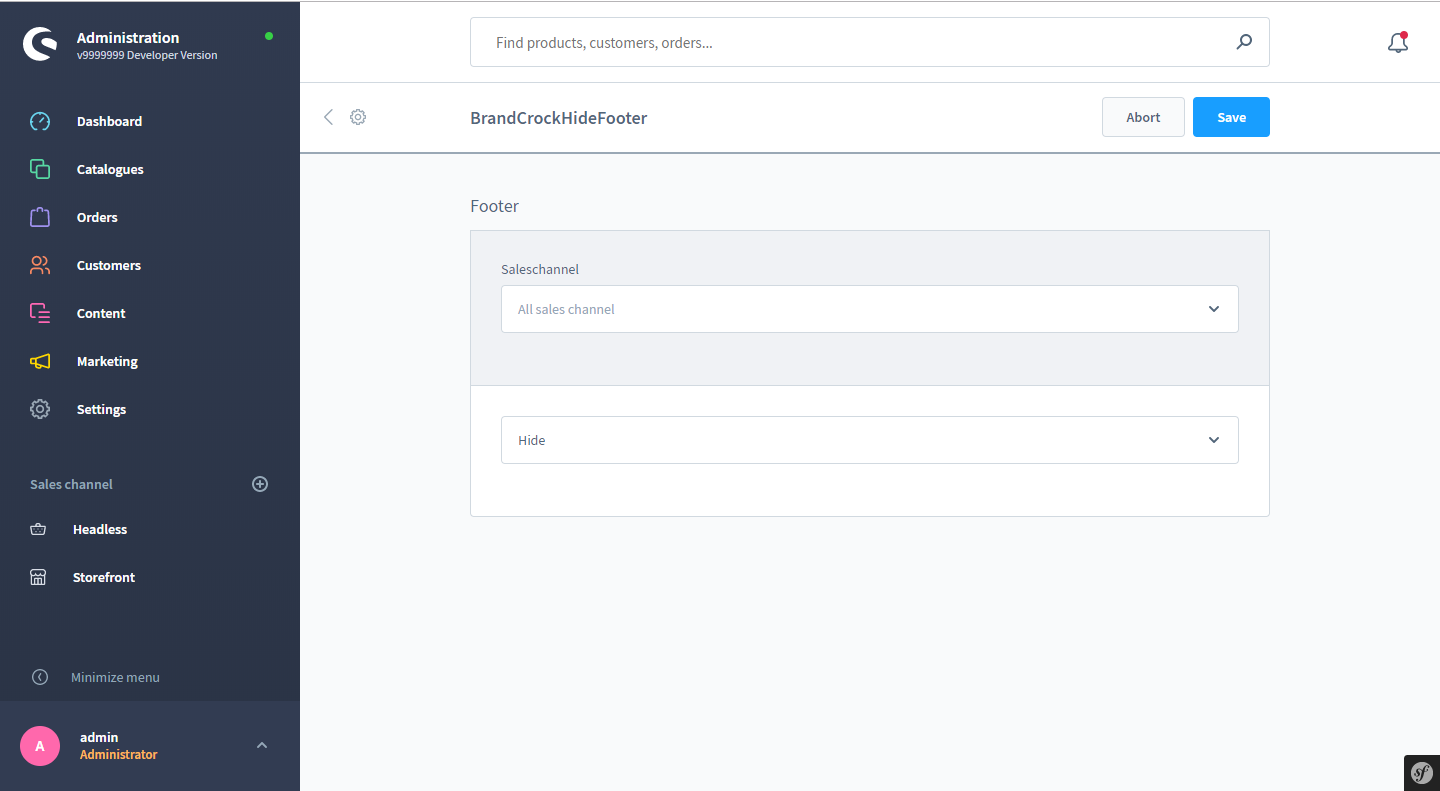Click the search magnifier icon
Screen dimensions: 1440x791
click(1244, 42)
